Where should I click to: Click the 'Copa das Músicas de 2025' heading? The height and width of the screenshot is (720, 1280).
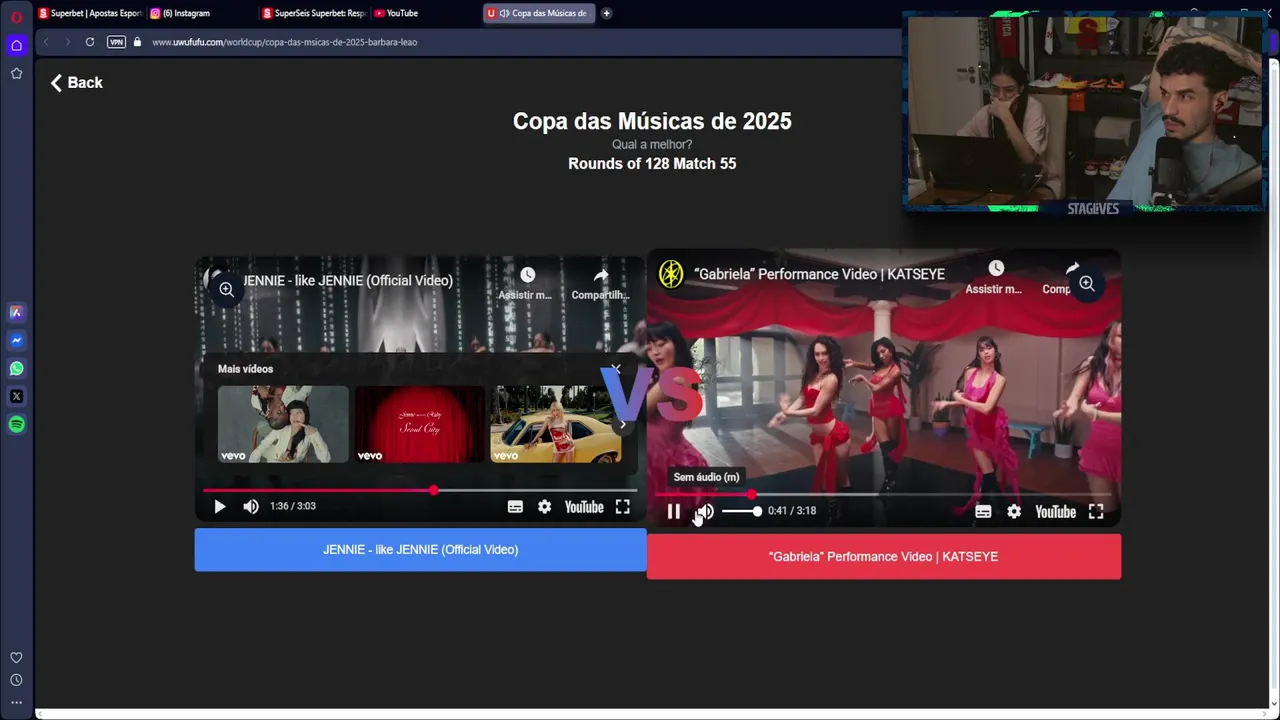pyautogui.click(x=652, y=121)
